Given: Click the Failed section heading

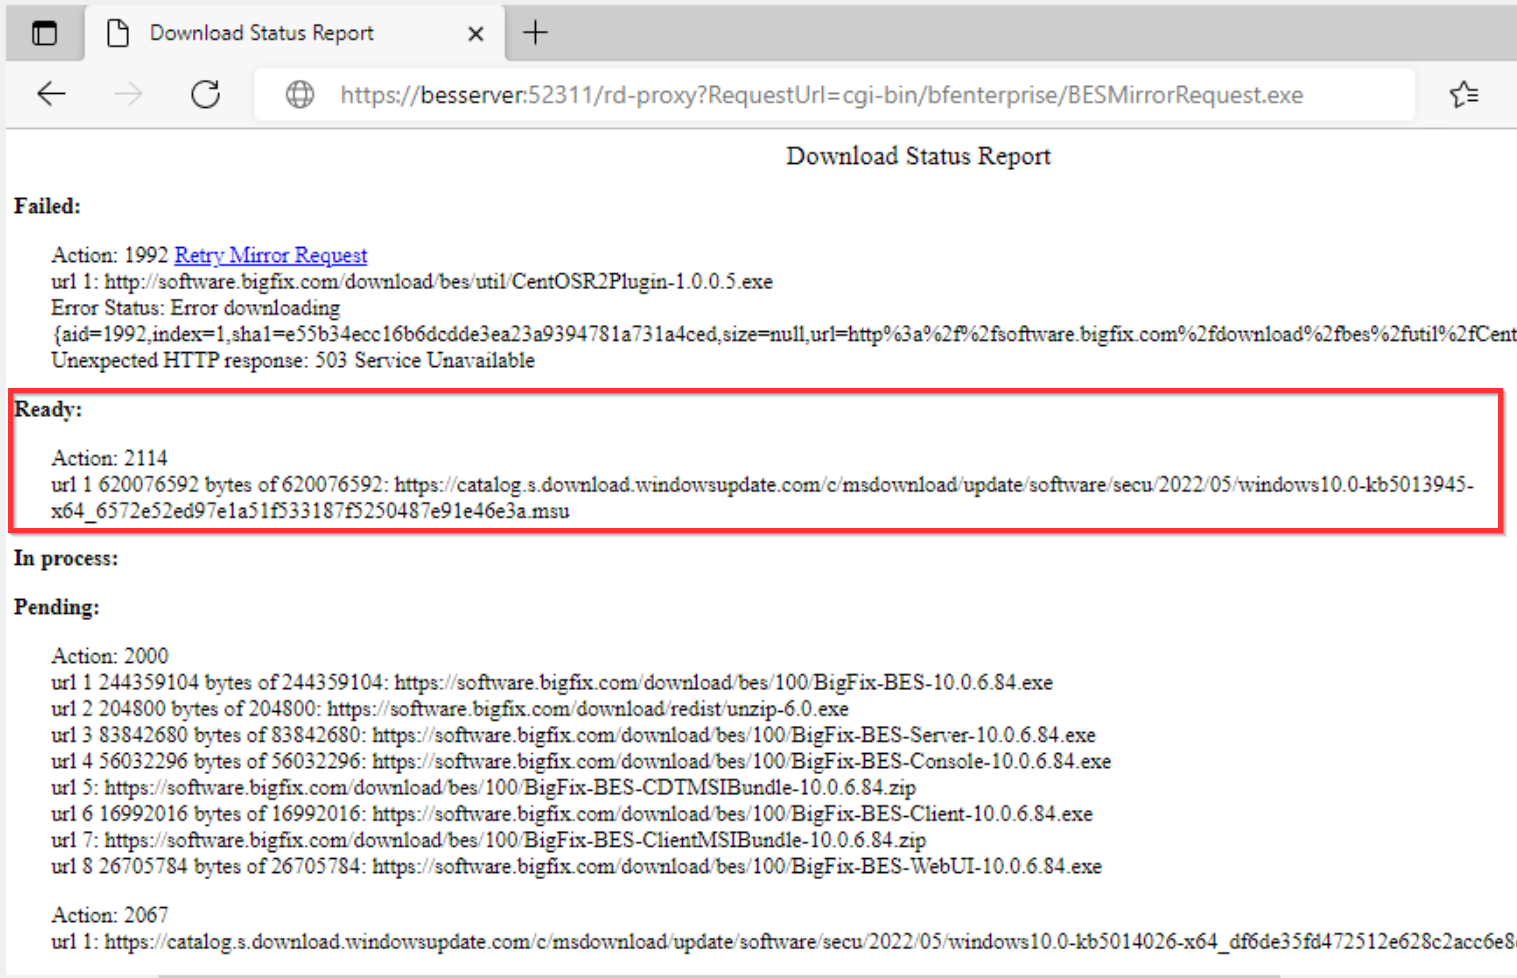Looking at the screenshot, I should click(47, 206).
